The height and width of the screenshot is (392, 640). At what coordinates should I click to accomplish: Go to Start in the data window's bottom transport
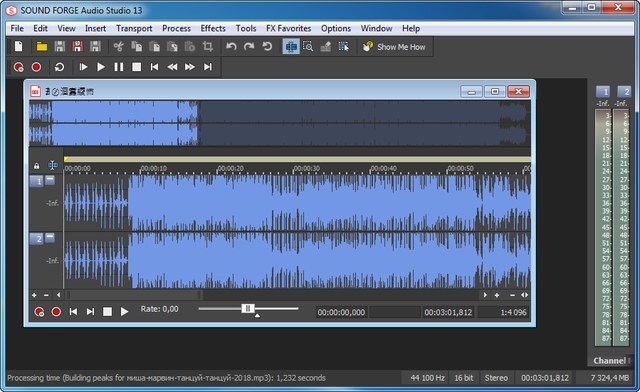tap(73, 312)
